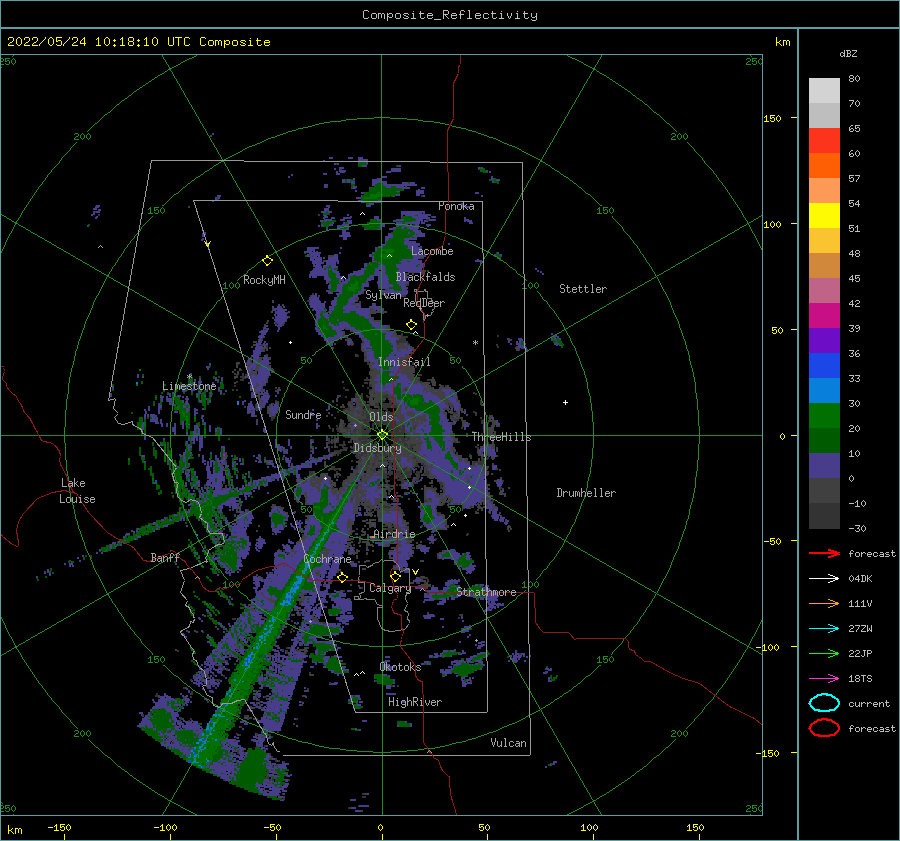900x841 pixels.
Task: Select the 51 dBZ yellow color swatch
Action: 824,215
